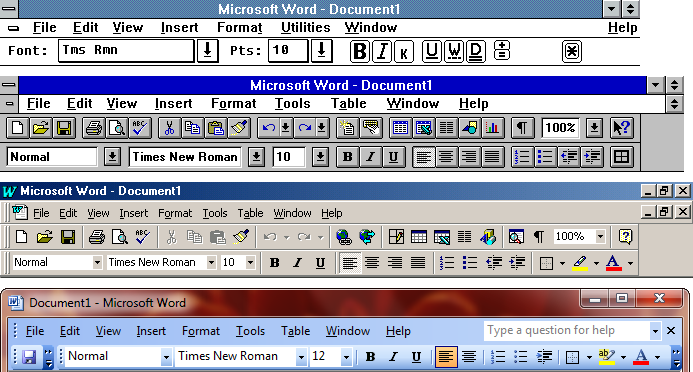
Task: Click the superscript/subscript icon in Tms Rmn ribbon
Action: [x=502, y=50]
